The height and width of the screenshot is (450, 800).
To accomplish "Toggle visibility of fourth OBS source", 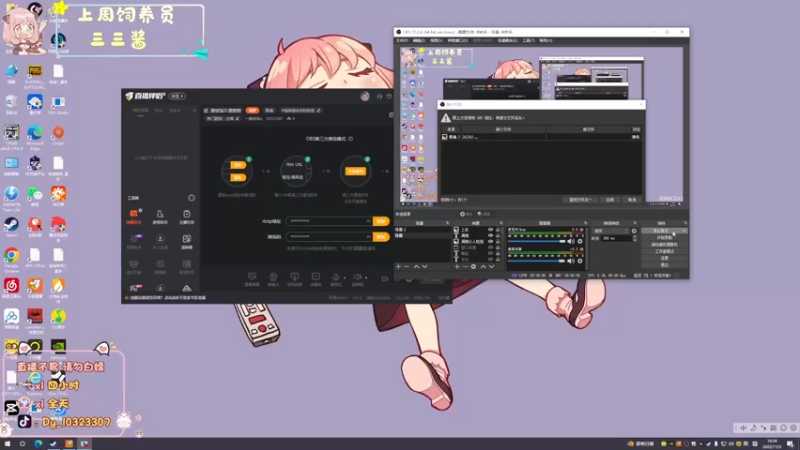I will pyautogui.click(x=490, y=247).
